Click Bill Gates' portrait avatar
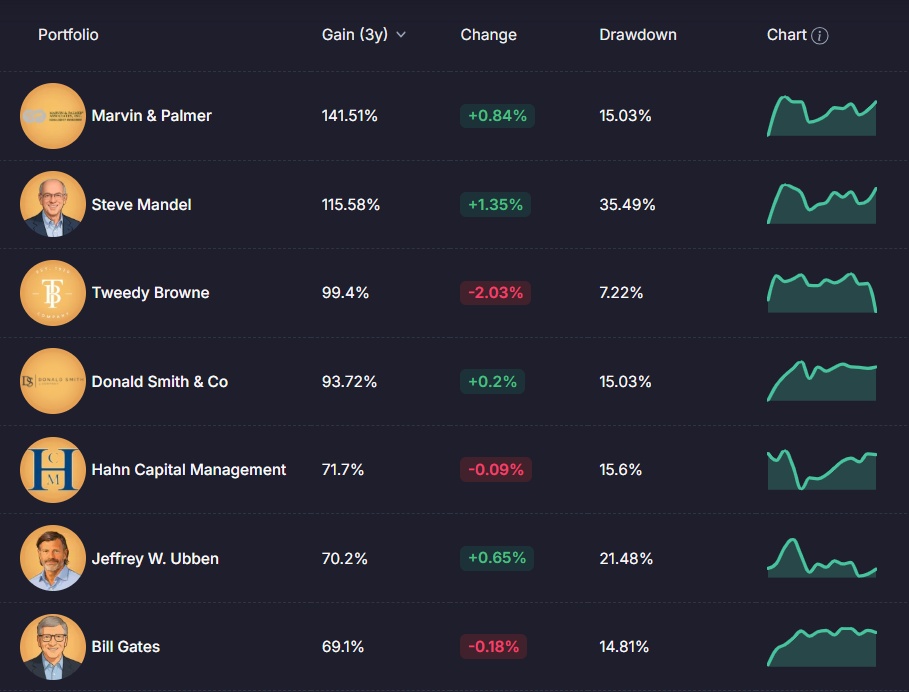 click(x=53, y=647)
